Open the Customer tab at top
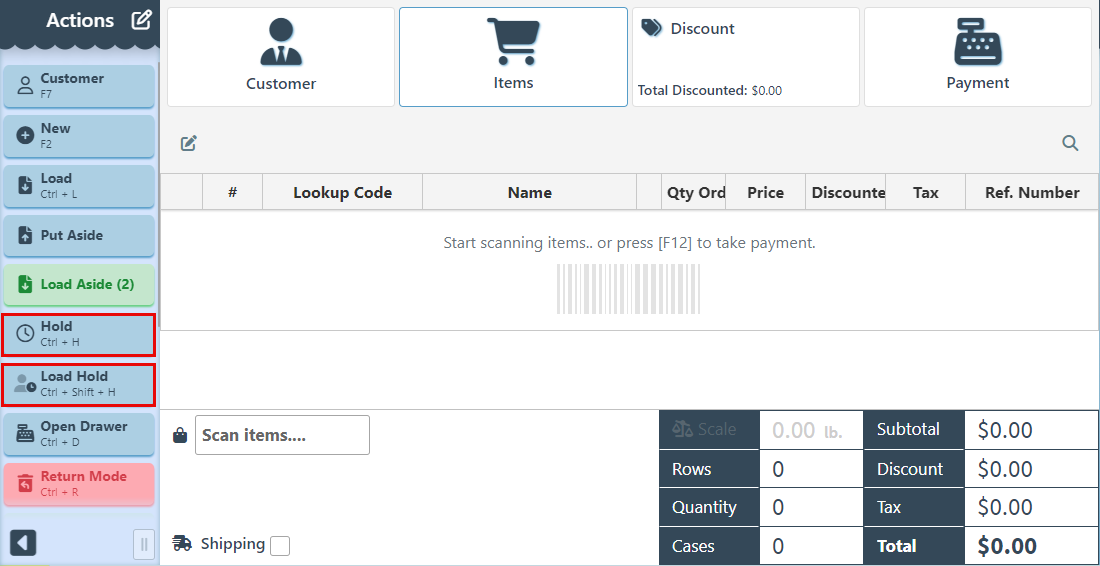The image size is (1100, 566). tap(281, 57)
